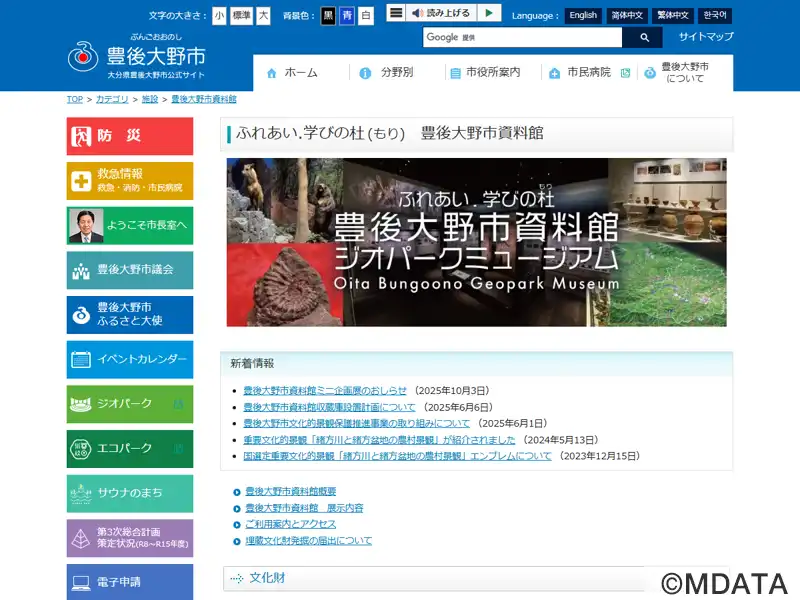
Task: Open the ジオパーク banner icon
Action: [81, 404]
